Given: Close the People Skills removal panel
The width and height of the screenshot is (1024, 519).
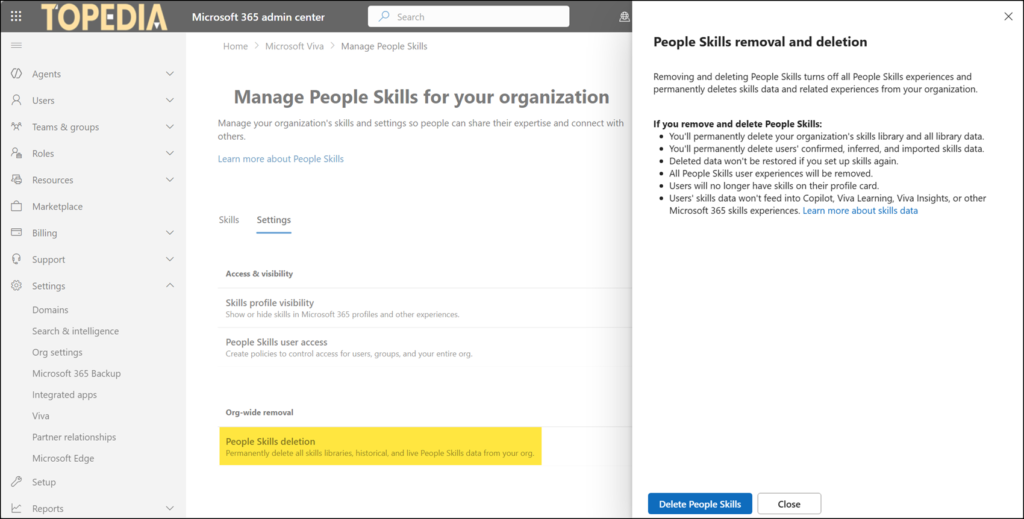Looking at the screenshot, I should (1008, 16).
